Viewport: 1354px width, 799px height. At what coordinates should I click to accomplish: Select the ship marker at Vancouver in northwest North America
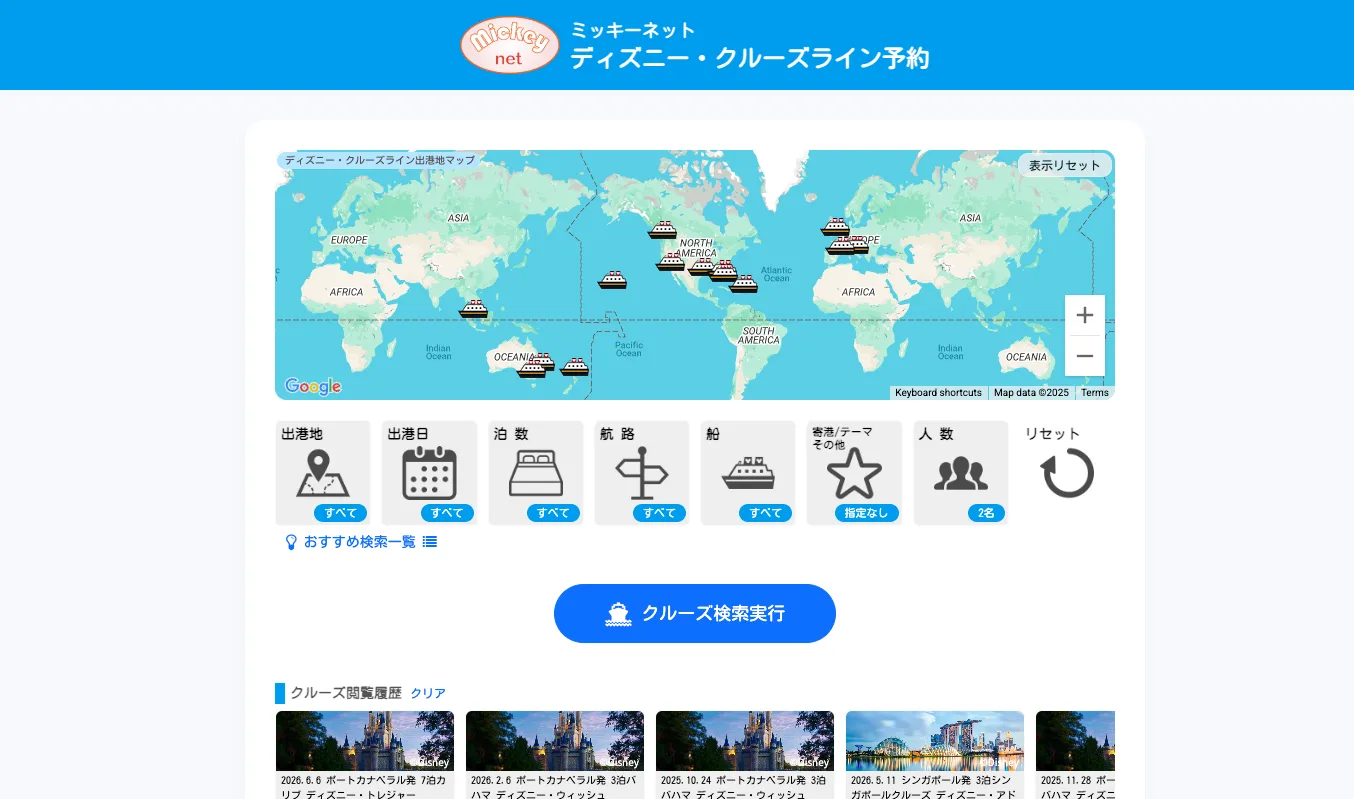pos(662,230)
